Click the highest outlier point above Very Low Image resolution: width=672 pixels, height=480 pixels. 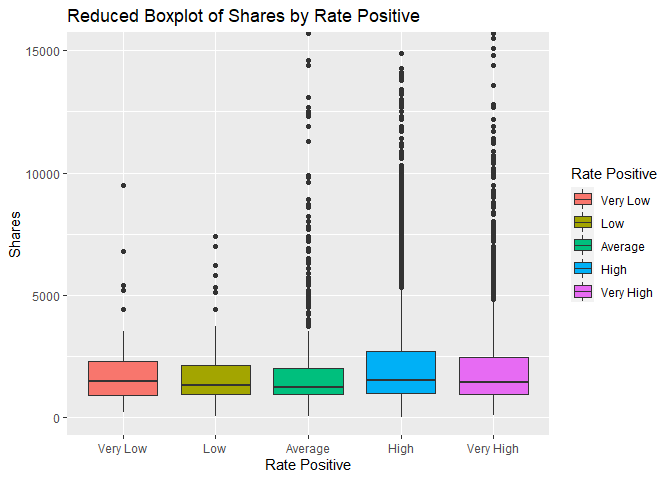pyautogui.click(x=123, y=185)
